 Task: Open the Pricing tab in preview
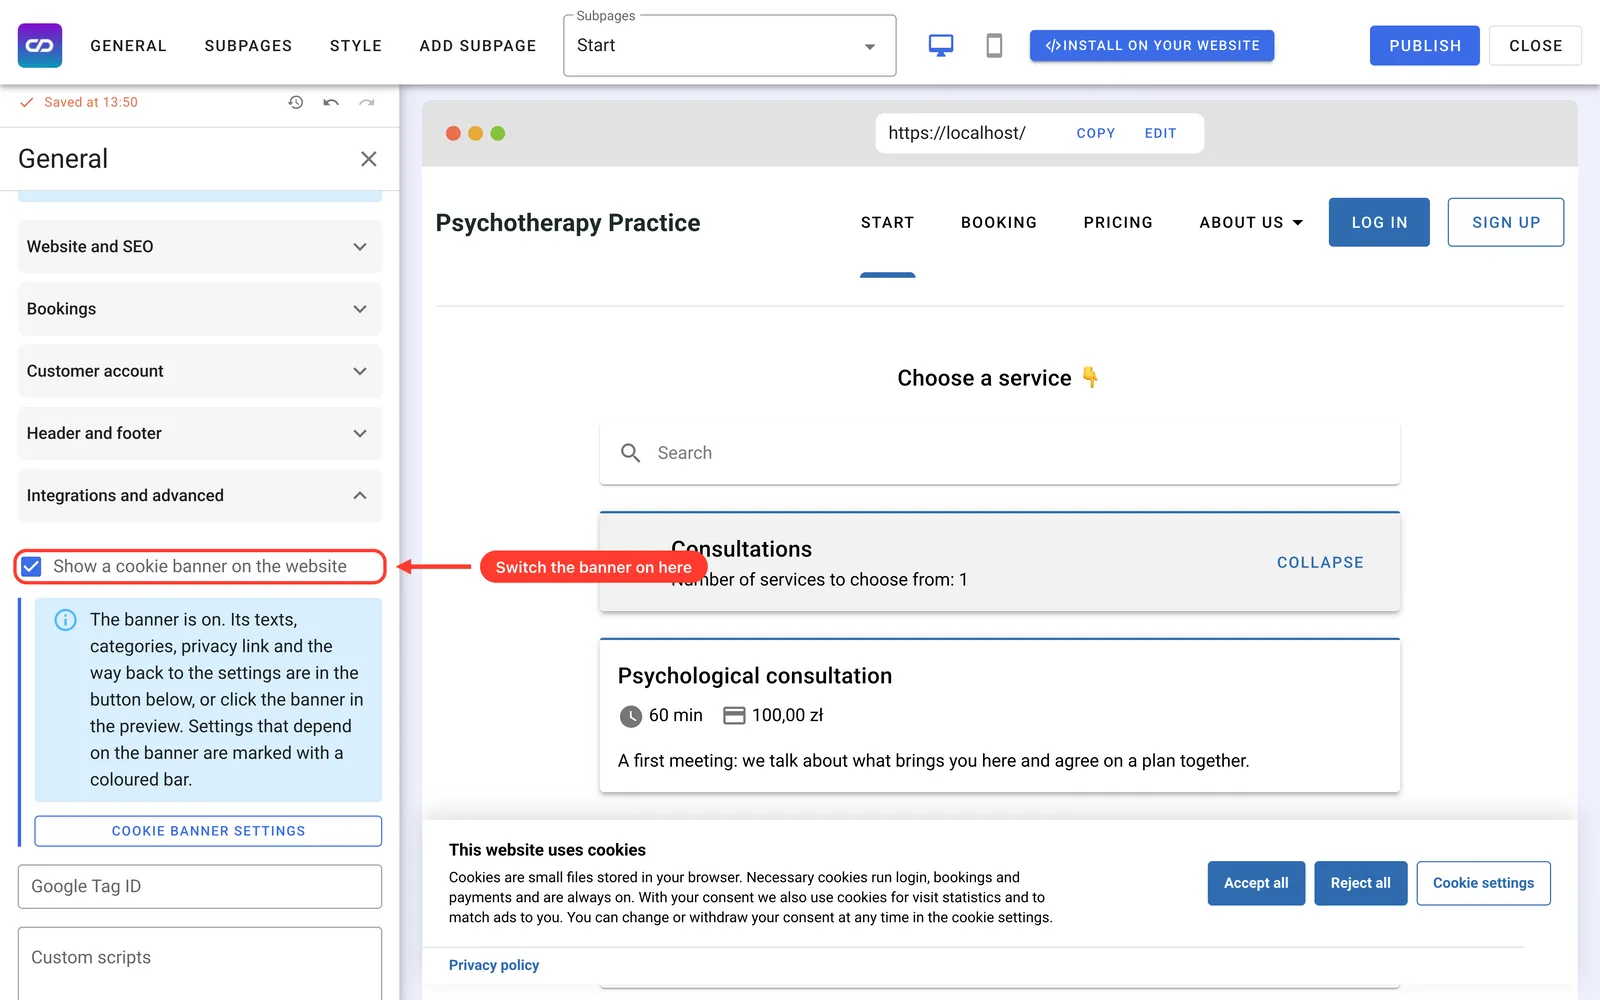[1118, 223]
